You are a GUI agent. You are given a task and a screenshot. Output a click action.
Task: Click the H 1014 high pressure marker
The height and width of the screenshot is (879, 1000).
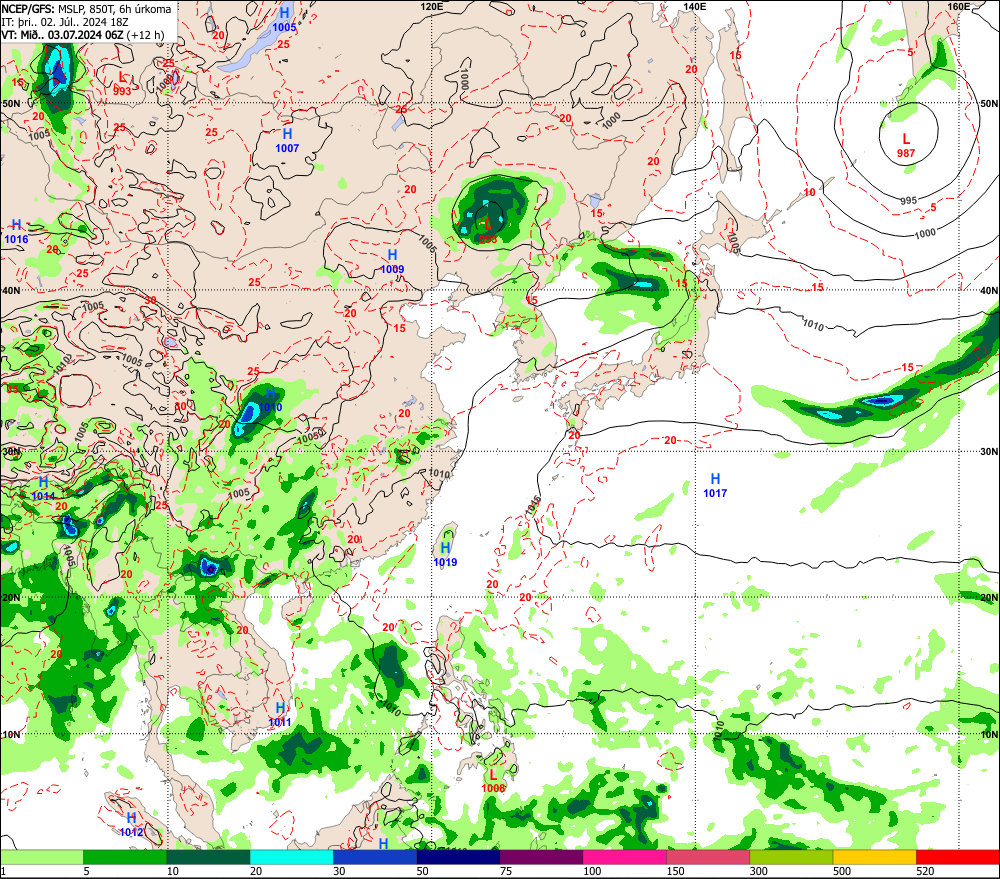click(x=43, y=489)
